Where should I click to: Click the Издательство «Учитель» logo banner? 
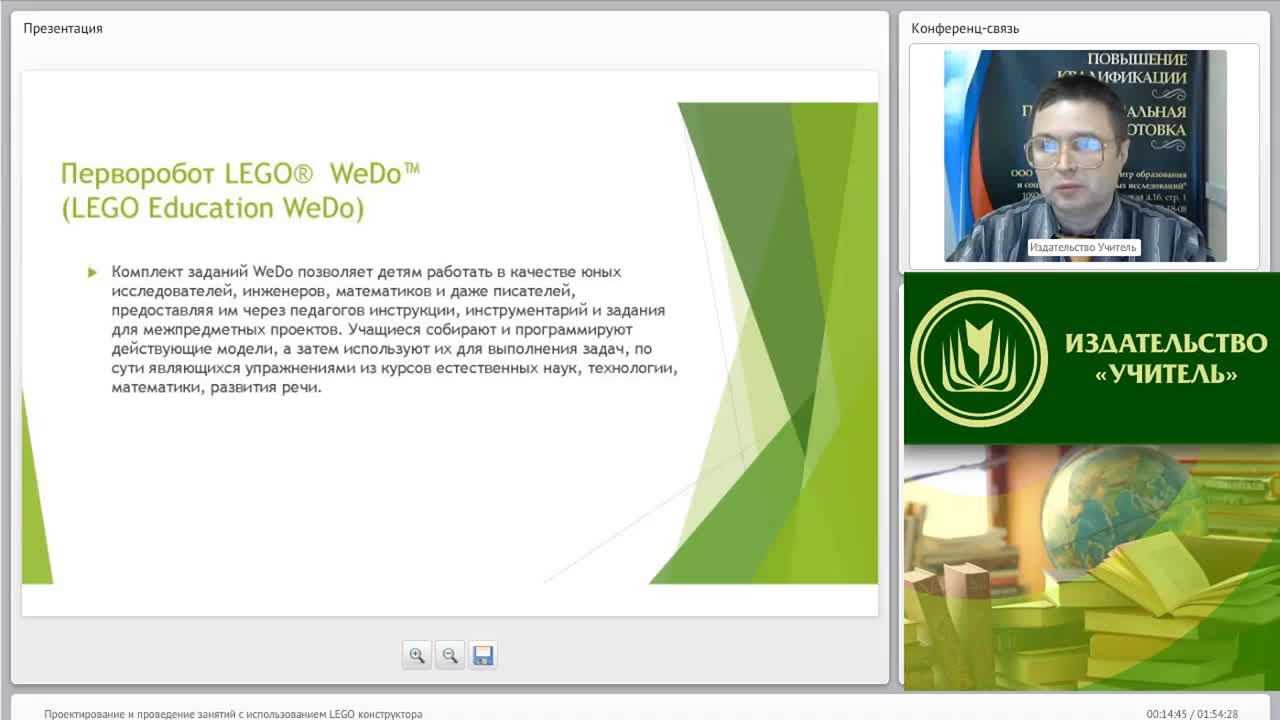pos(1092,358)
